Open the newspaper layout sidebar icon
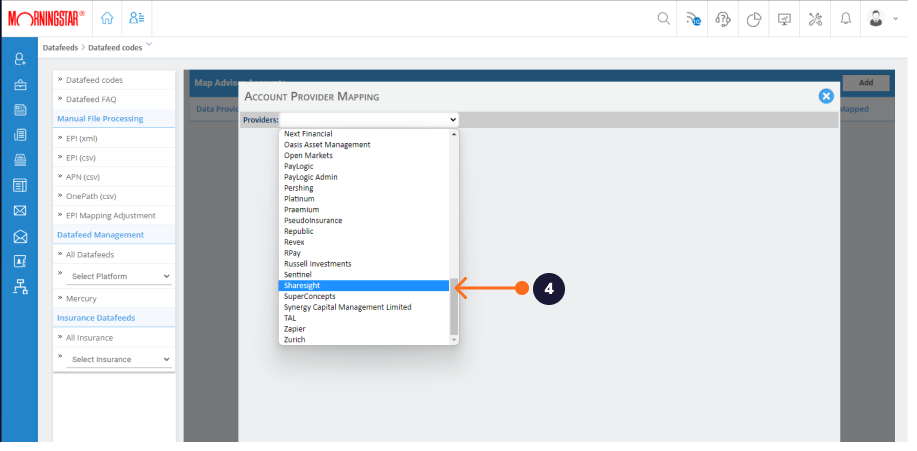Viewport: 917px width, 451px height. pyautogui.click(x=20, y=185)
